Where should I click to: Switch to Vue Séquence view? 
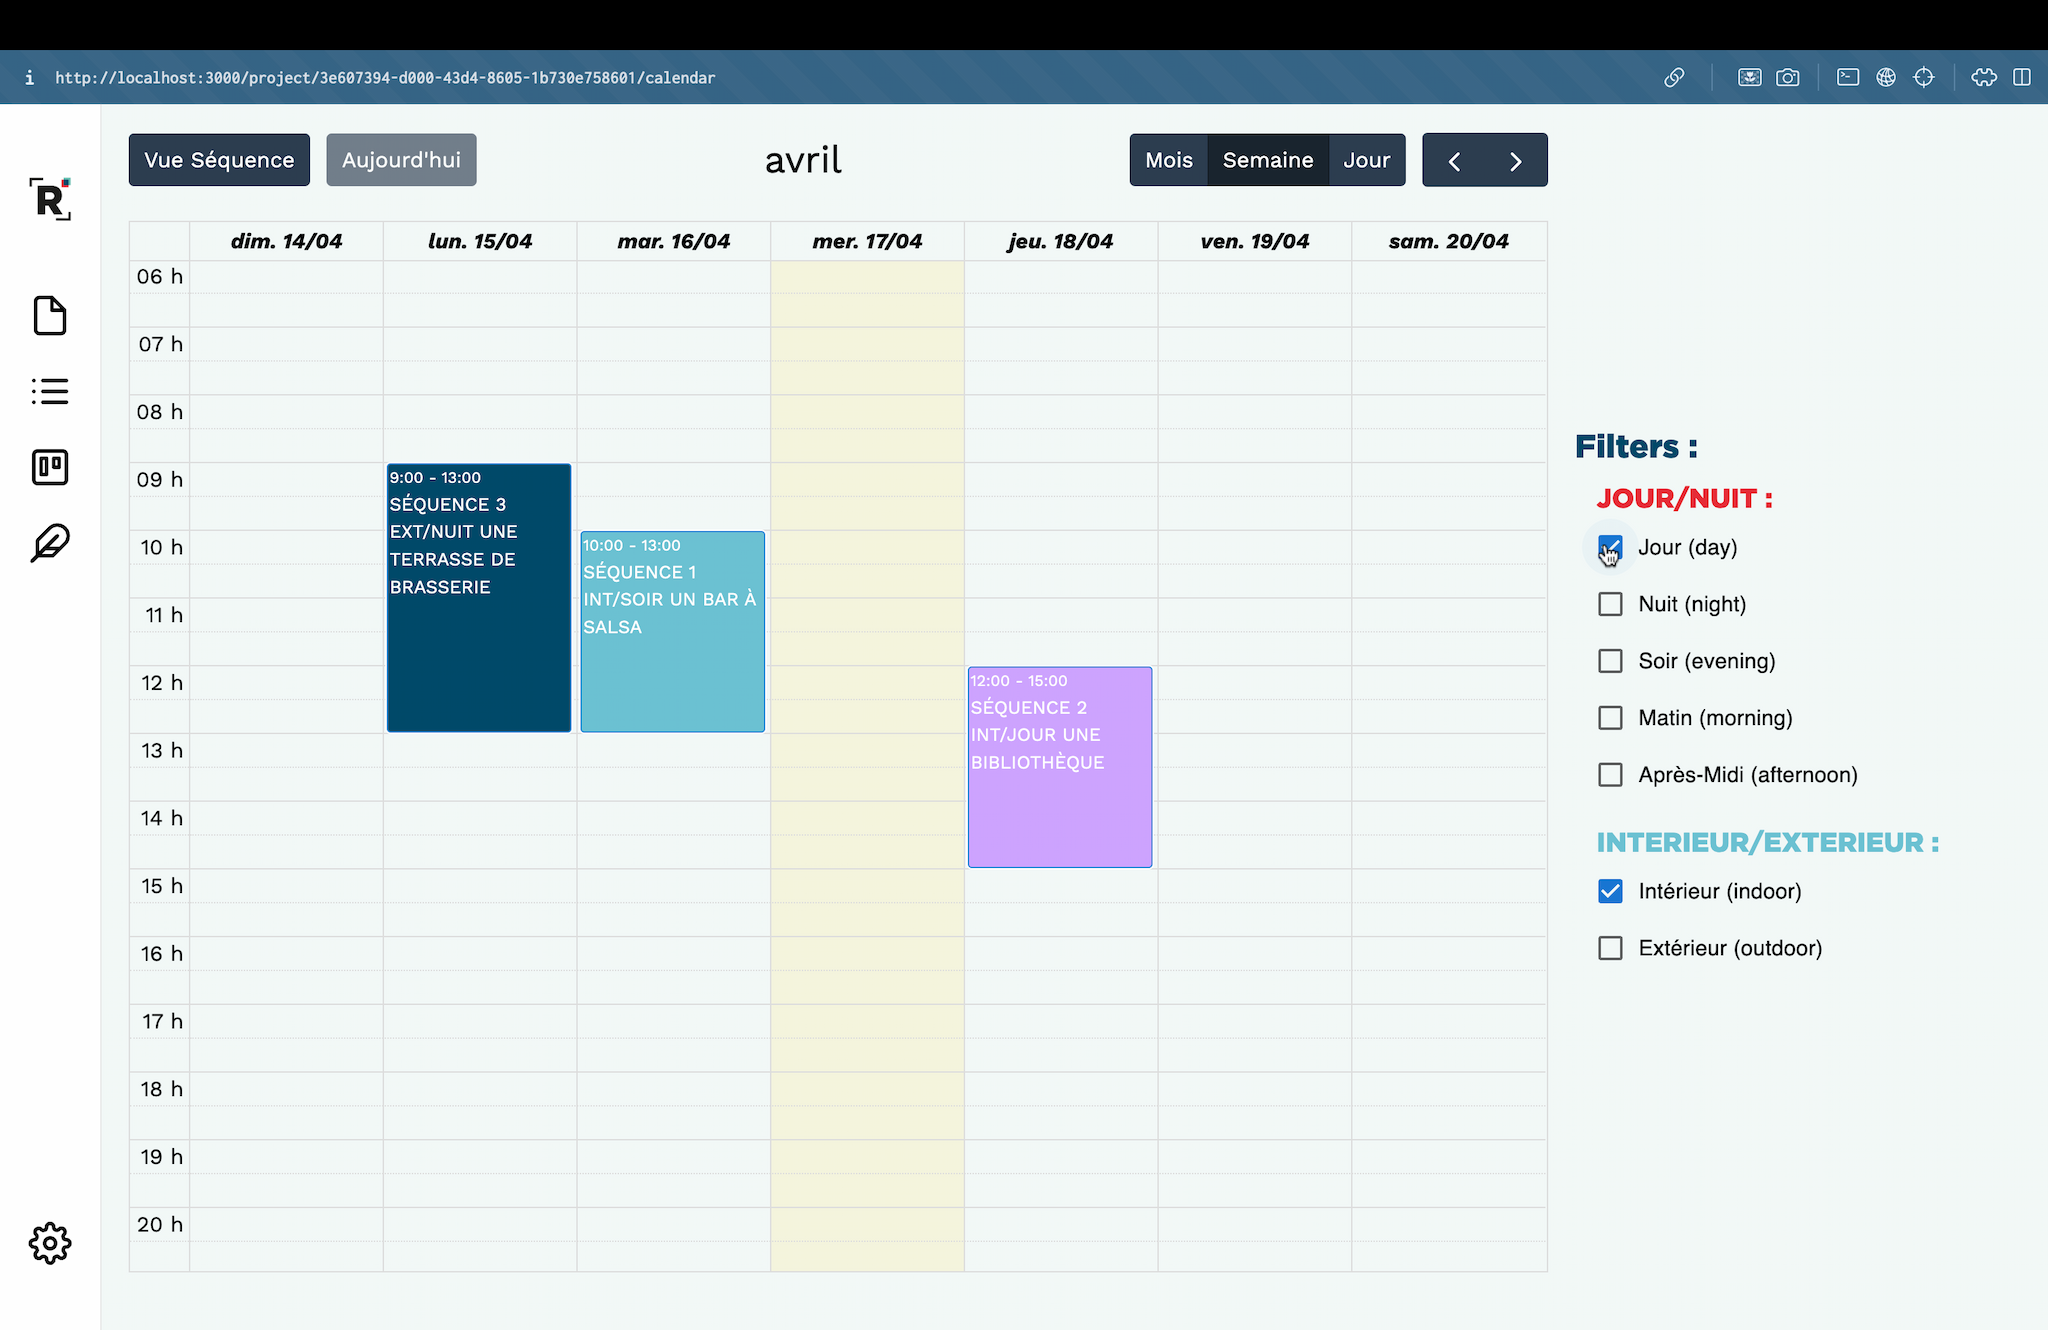tap(218, 160)
